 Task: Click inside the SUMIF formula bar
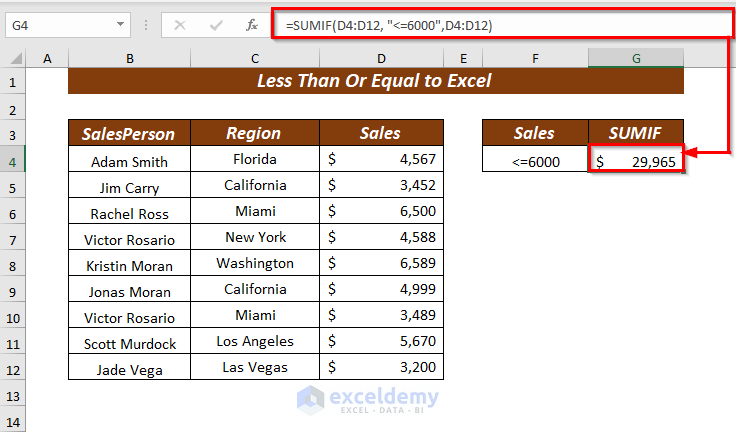coord(500,25)
